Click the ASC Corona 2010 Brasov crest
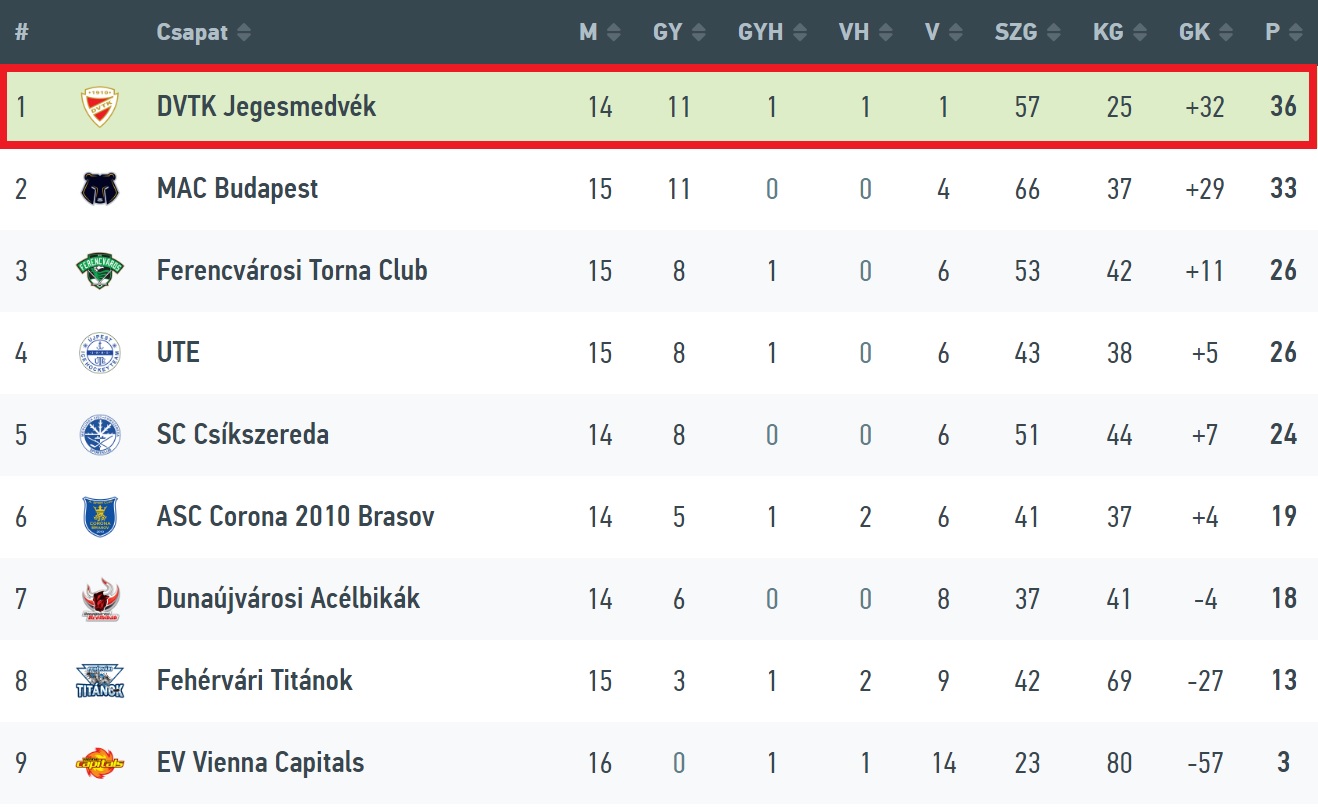 pos(99,517)
